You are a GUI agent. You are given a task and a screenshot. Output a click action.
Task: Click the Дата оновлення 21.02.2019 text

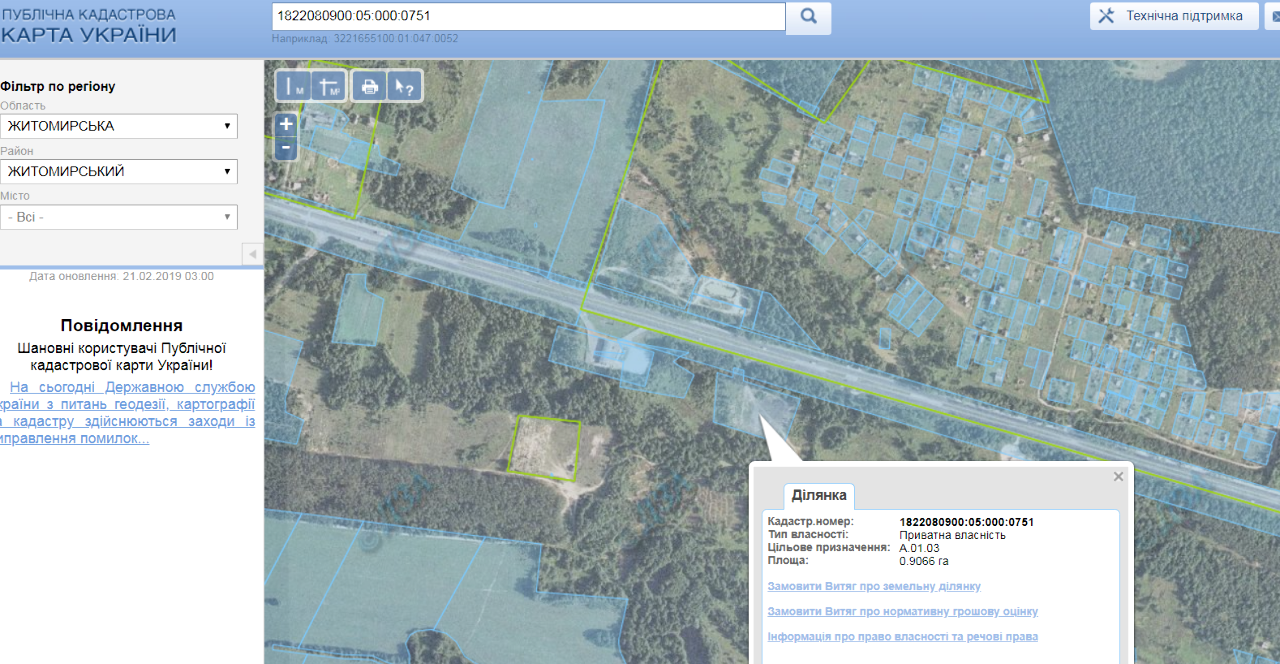121,276
